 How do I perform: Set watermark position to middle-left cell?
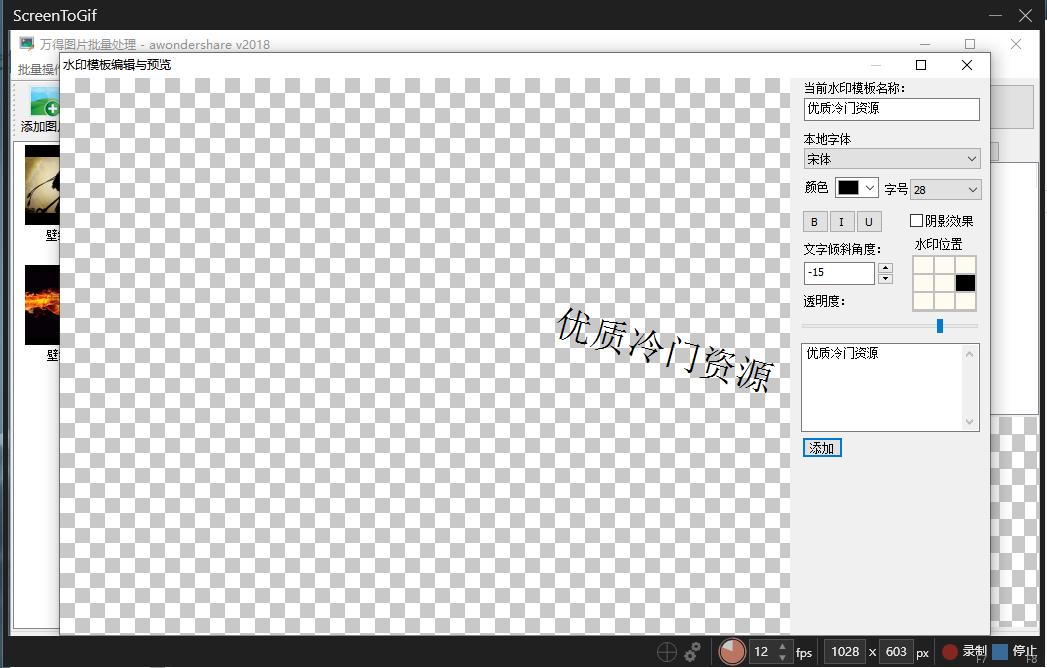point(923,283)
